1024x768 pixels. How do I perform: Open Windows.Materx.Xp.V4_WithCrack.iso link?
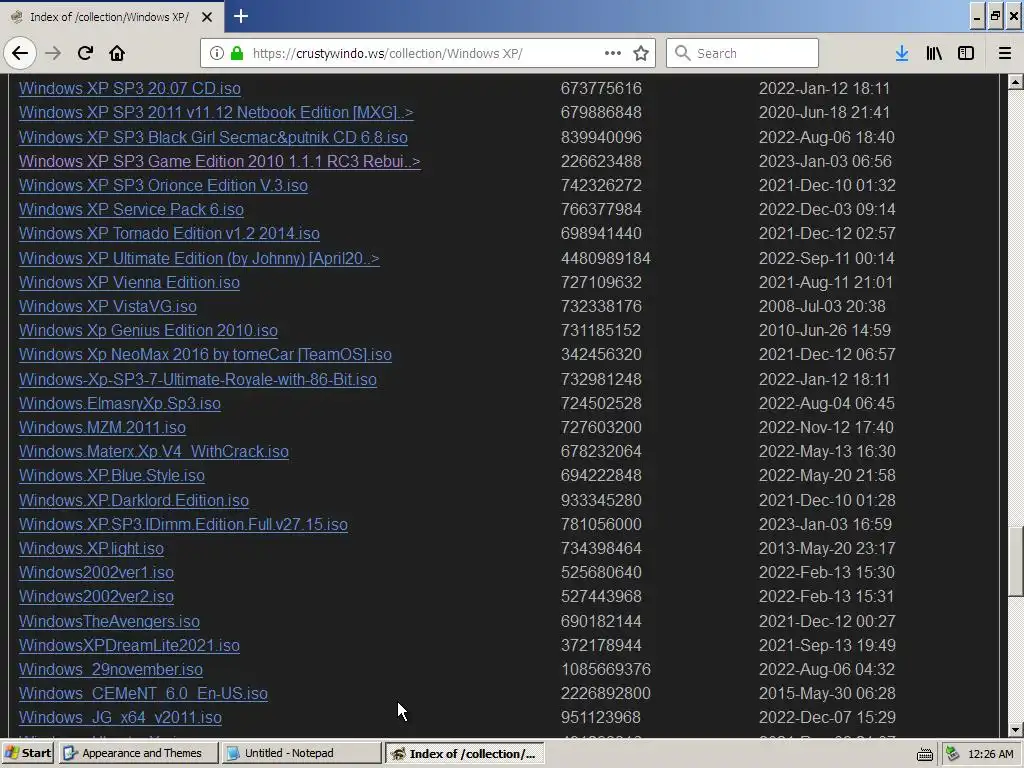click(x=154, y=452)
